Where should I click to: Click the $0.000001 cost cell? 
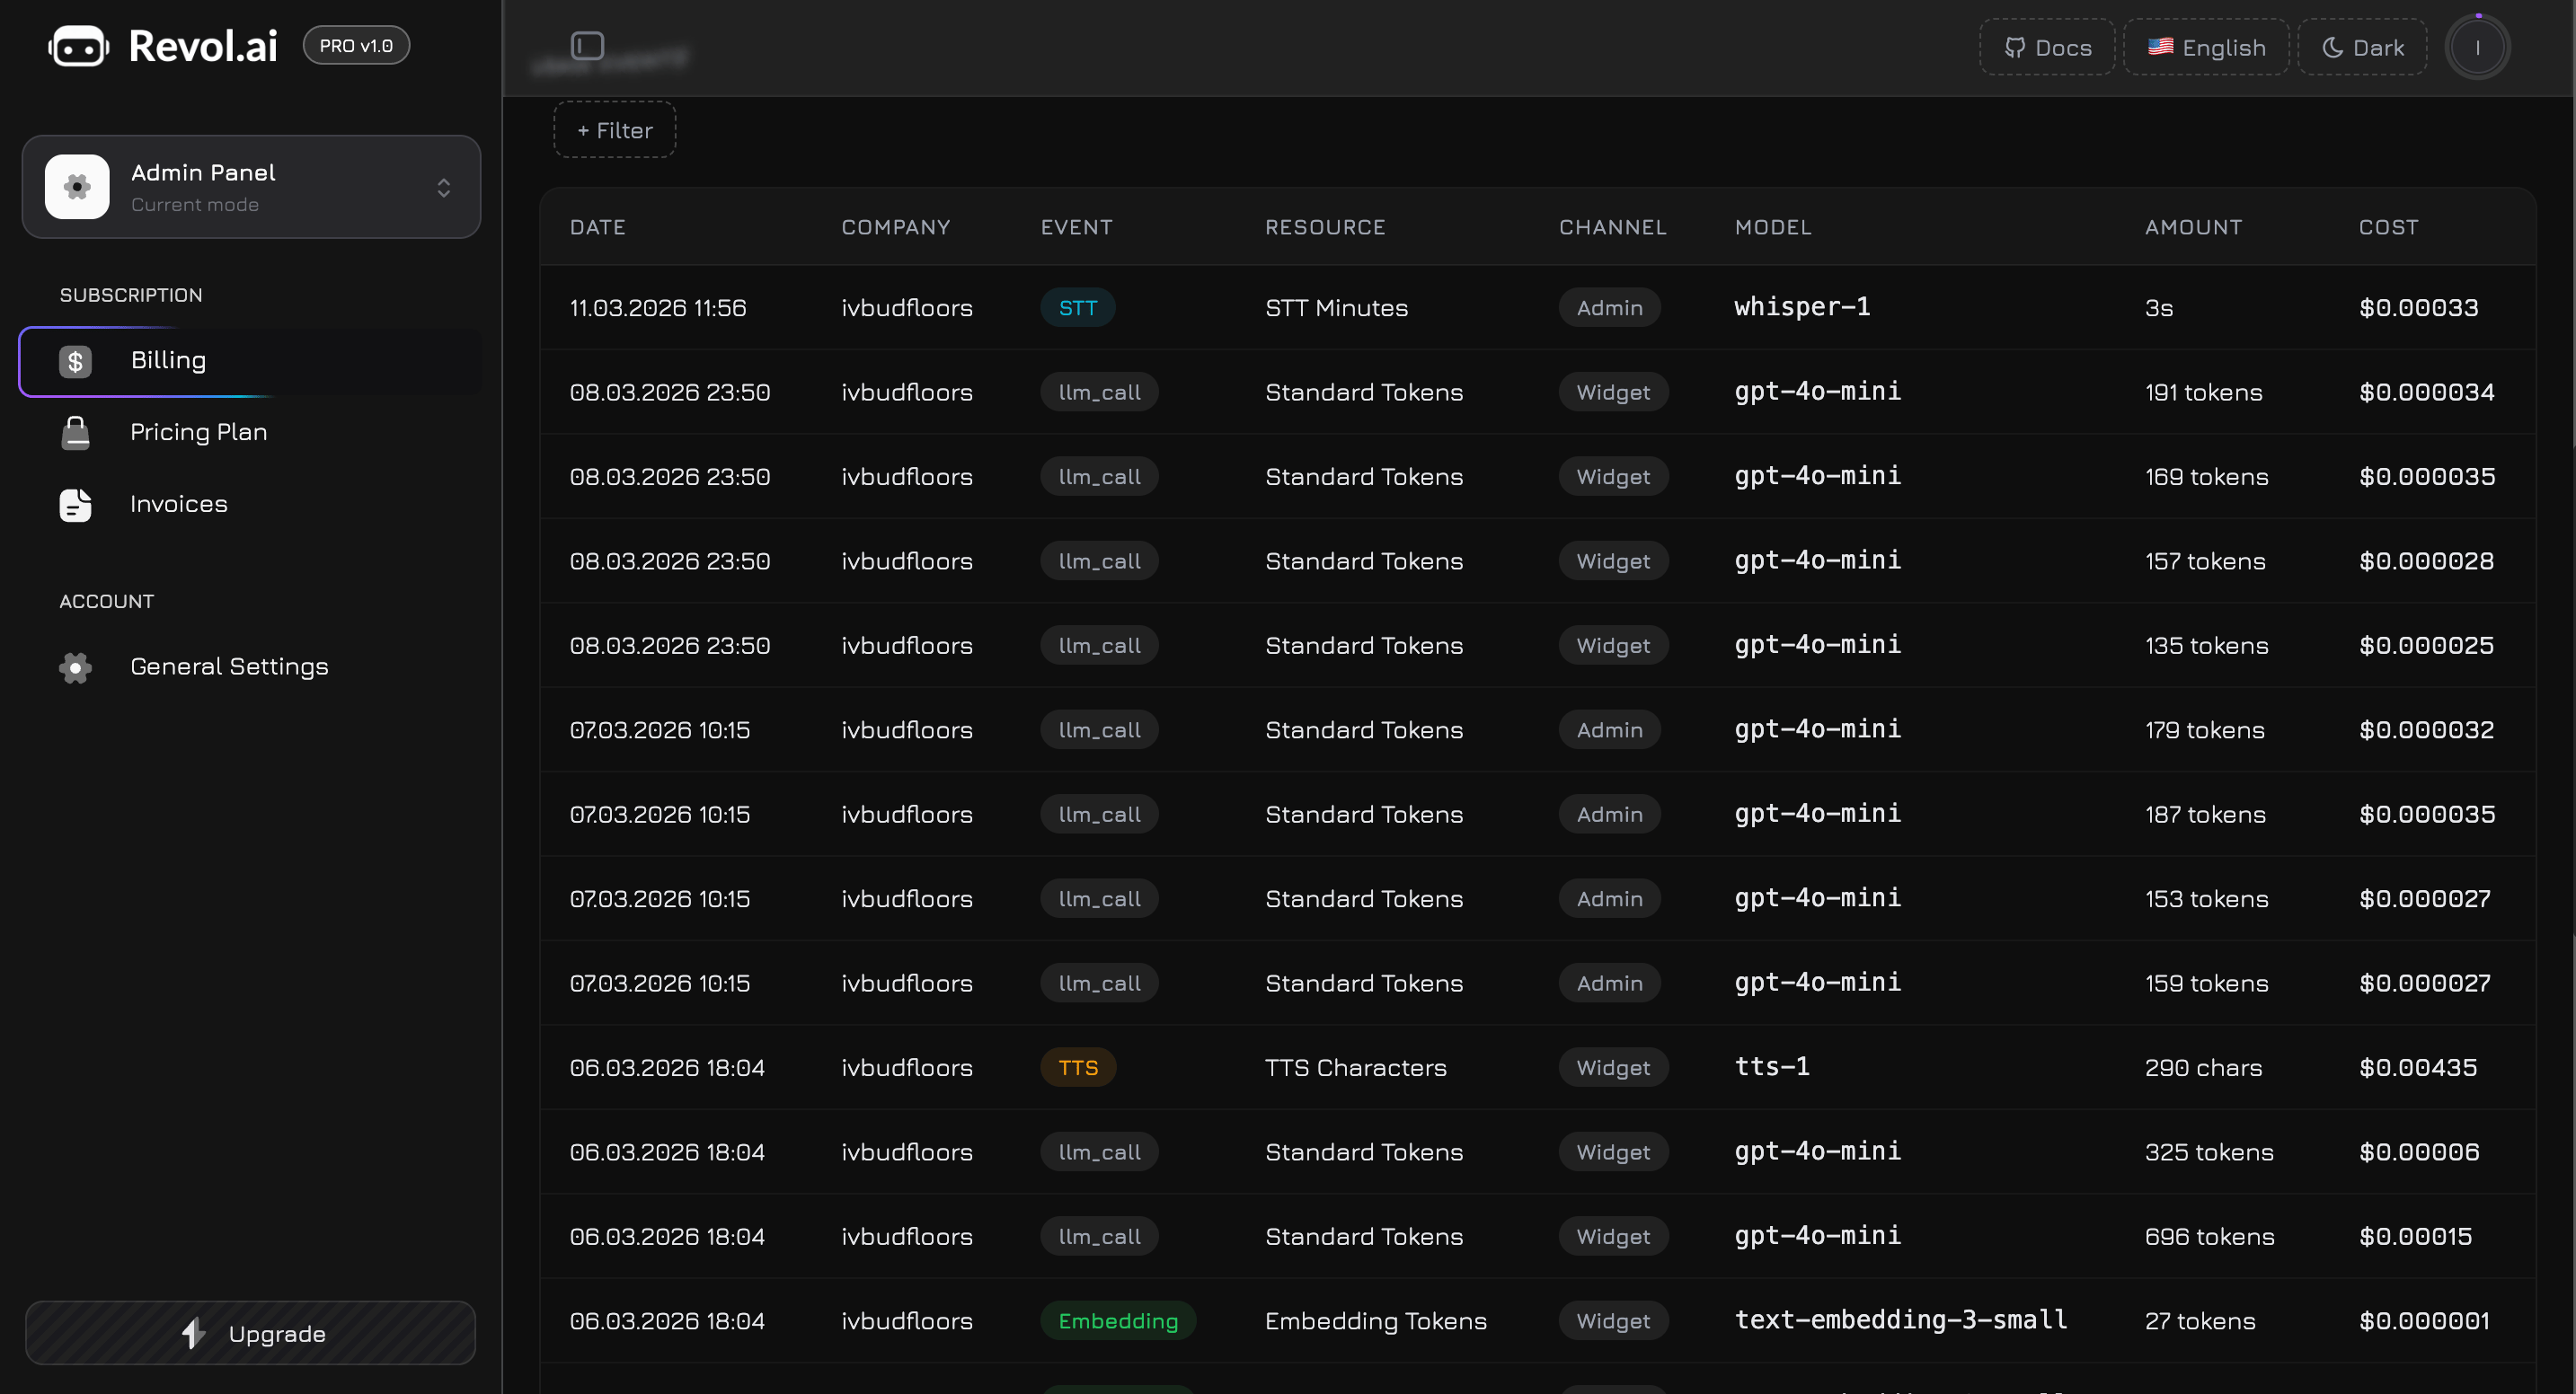coord(2424,1321)
